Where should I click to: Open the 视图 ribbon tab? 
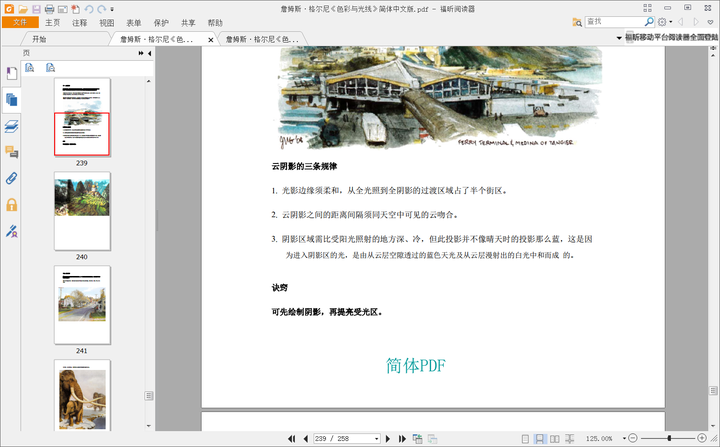[107, 23]
